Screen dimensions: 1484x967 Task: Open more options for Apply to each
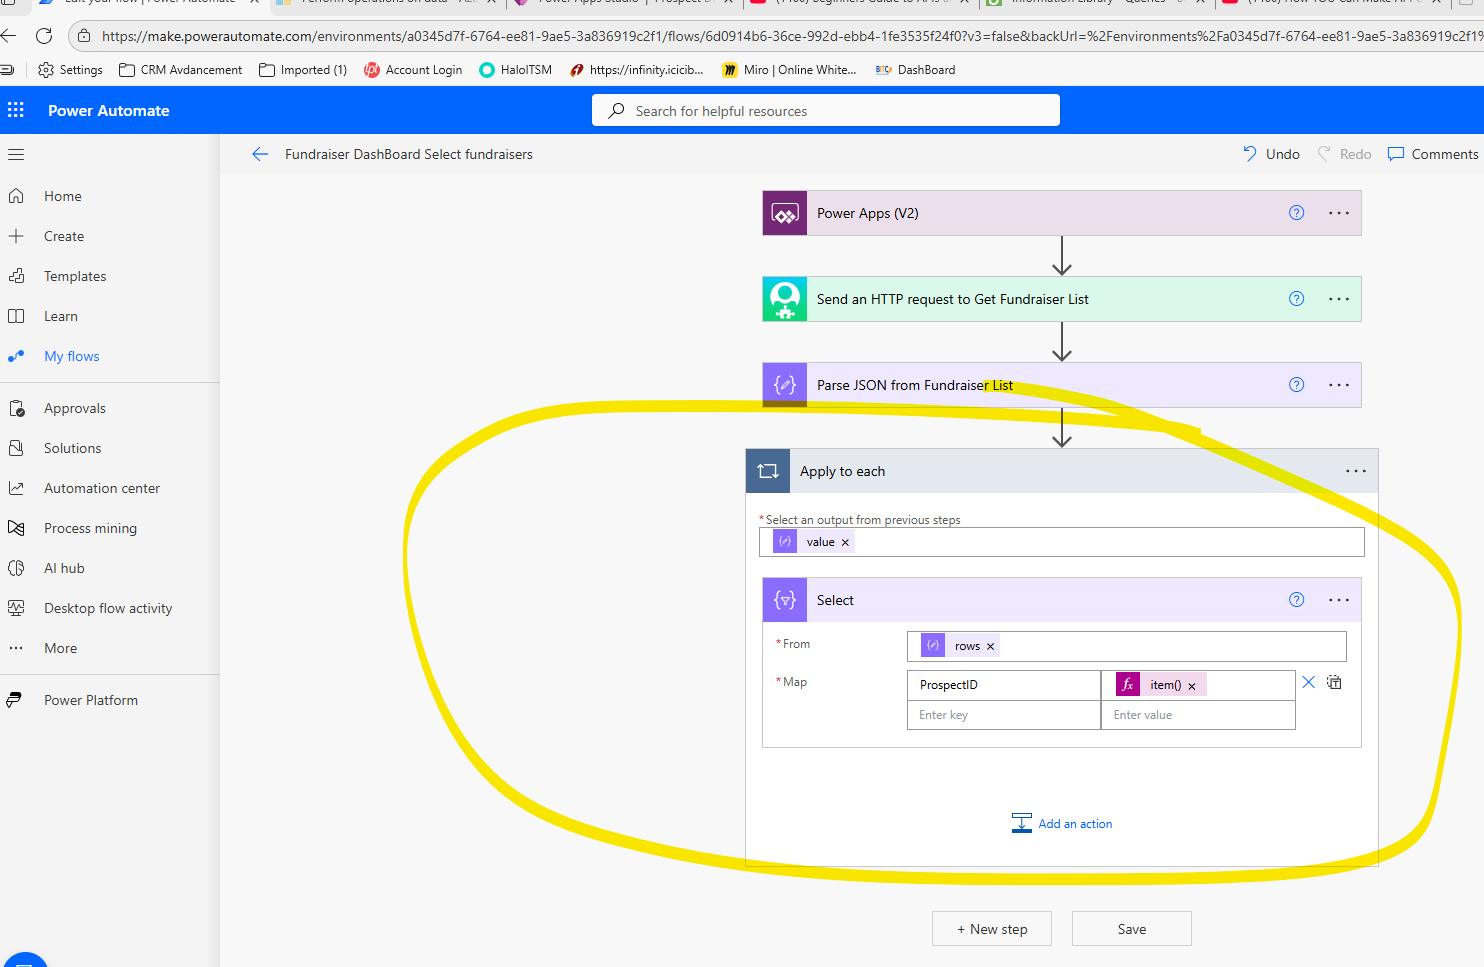click(1356, 471)
